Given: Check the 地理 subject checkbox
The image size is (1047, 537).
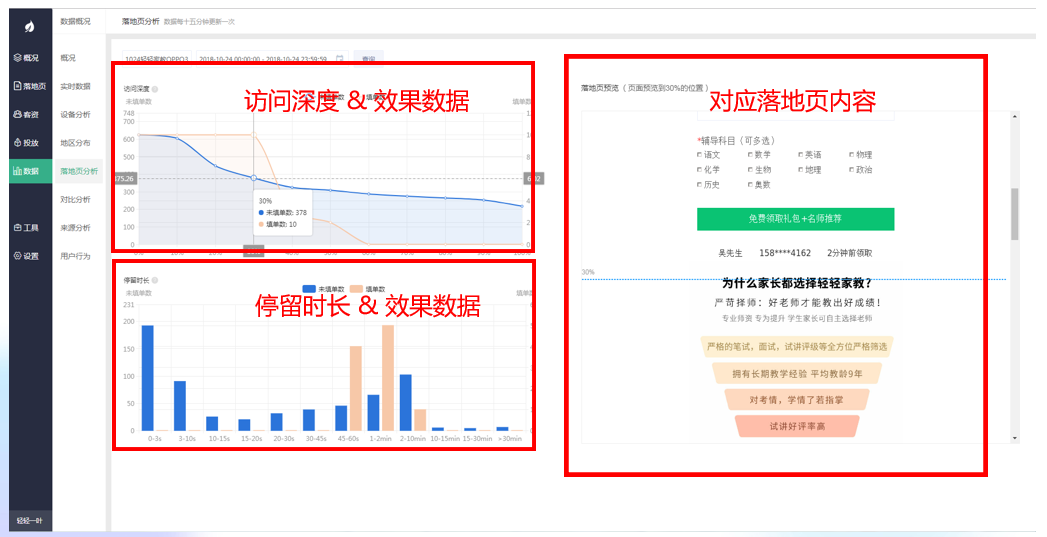Looking at the screenshot, I should point(801,170).
